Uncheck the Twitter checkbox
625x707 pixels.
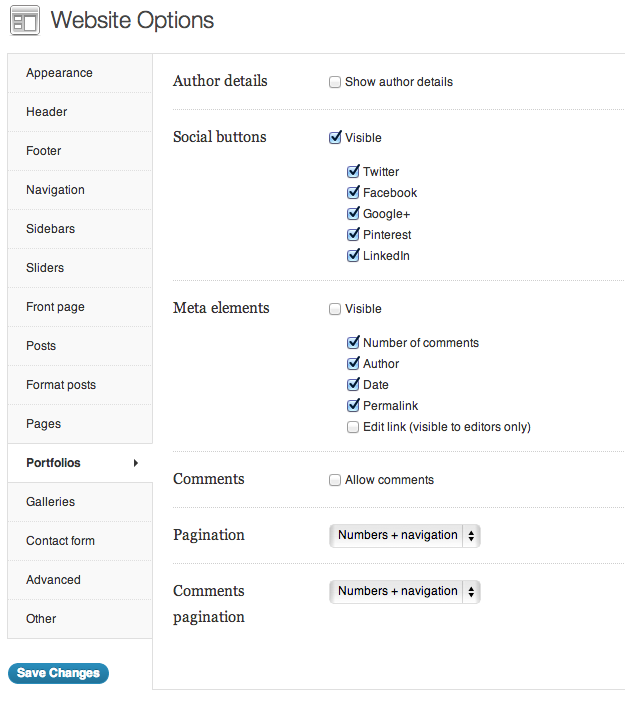coord(353,172)
